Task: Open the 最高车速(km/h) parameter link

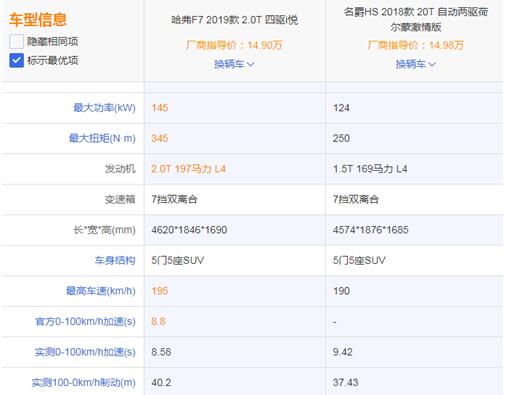Action: (x=101, y=291)
